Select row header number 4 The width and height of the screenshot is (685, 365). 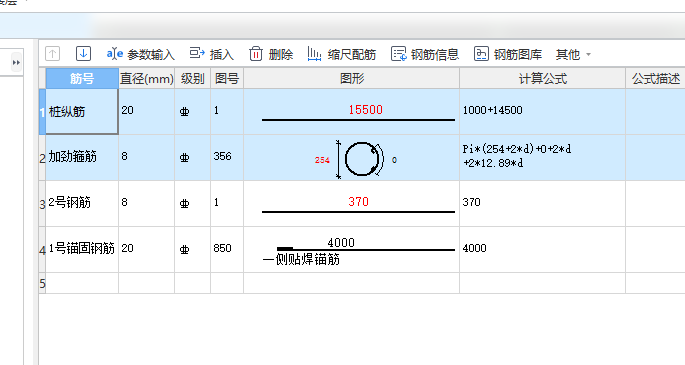(42, 249)
